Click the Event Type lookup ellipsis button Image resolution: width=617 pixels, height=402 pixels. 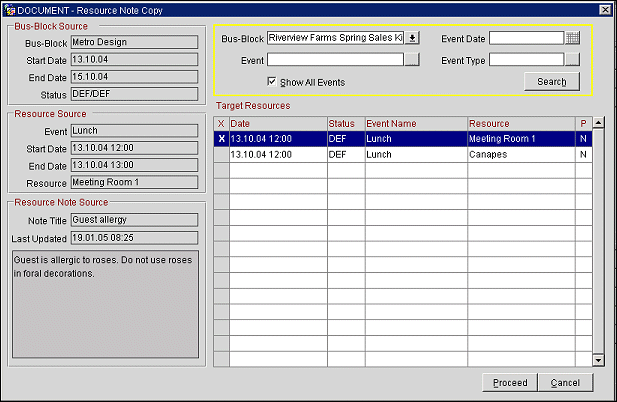(572, 60)
